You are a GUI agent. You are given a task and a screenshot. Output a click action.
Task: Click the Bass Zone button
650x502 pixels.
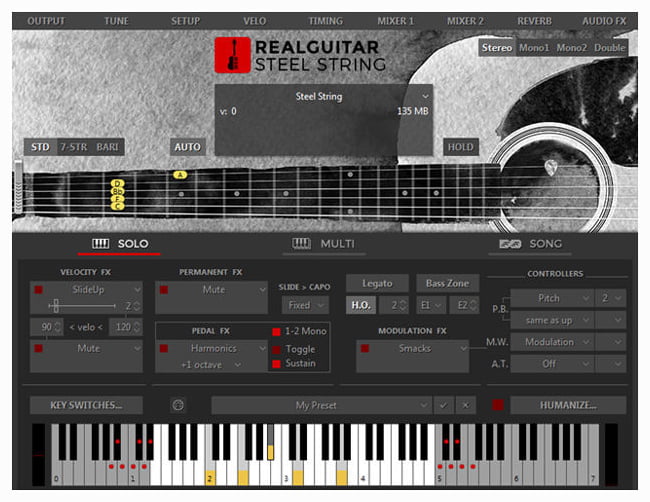tap(448, 283)
